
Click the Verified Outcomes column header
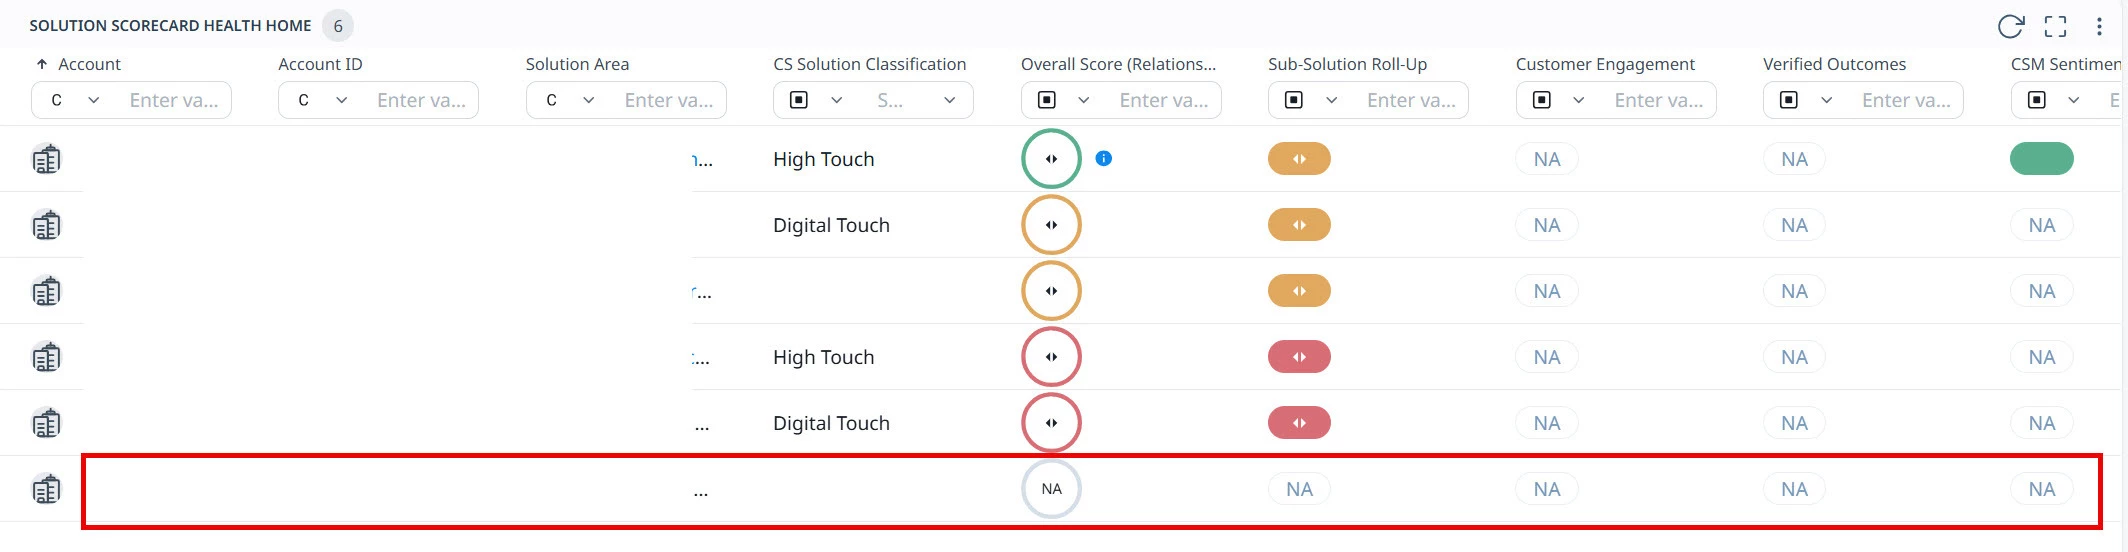(1834, 64)
